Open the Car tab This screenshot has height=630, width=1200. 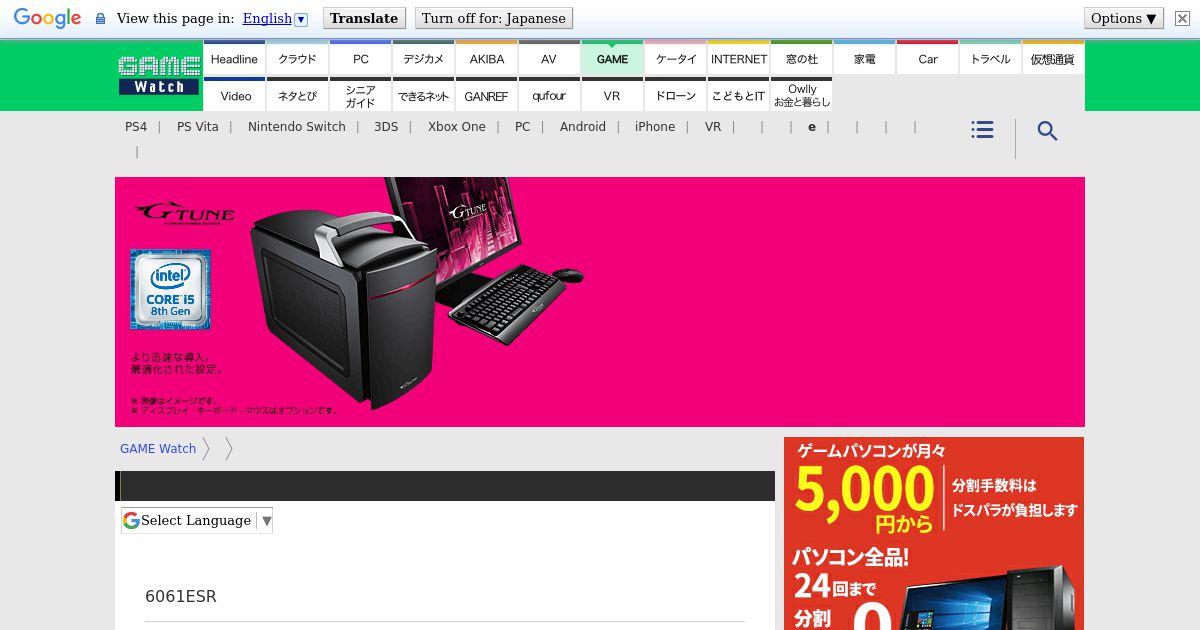(x=927, y=59)
